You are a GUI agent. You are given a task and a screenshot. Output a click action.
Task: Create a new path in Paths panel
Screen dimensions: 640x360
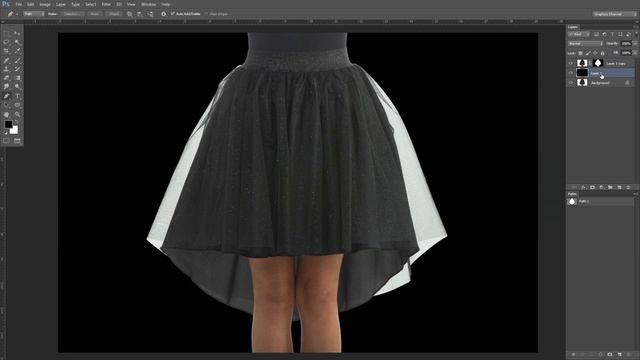pyautogui.click(x=619, y=354)
